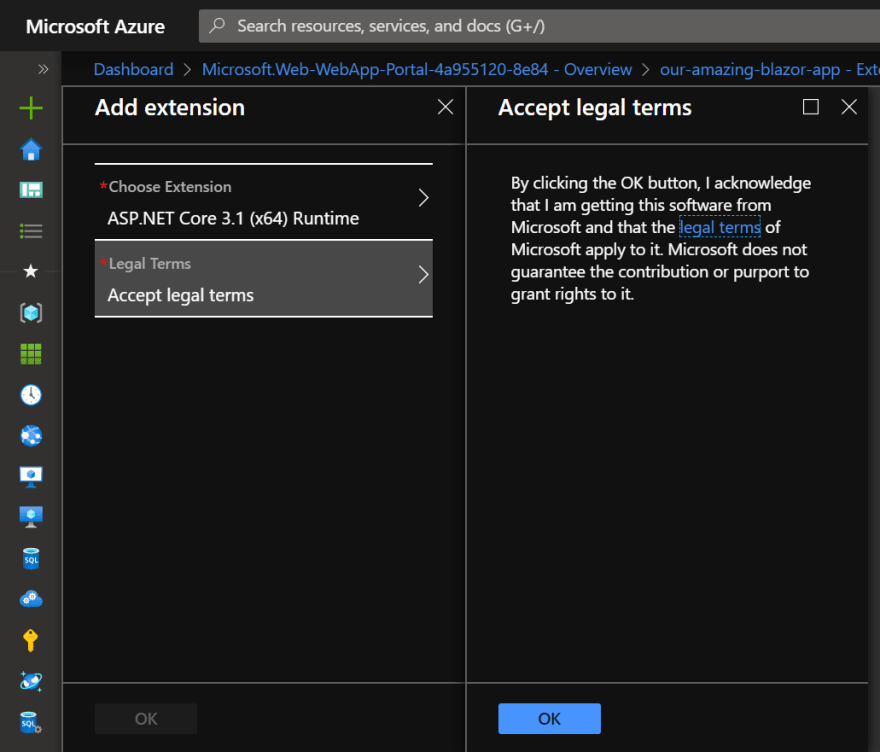Open SQL databases icon
Screen dimensions: 880x752
click(31, 558)
